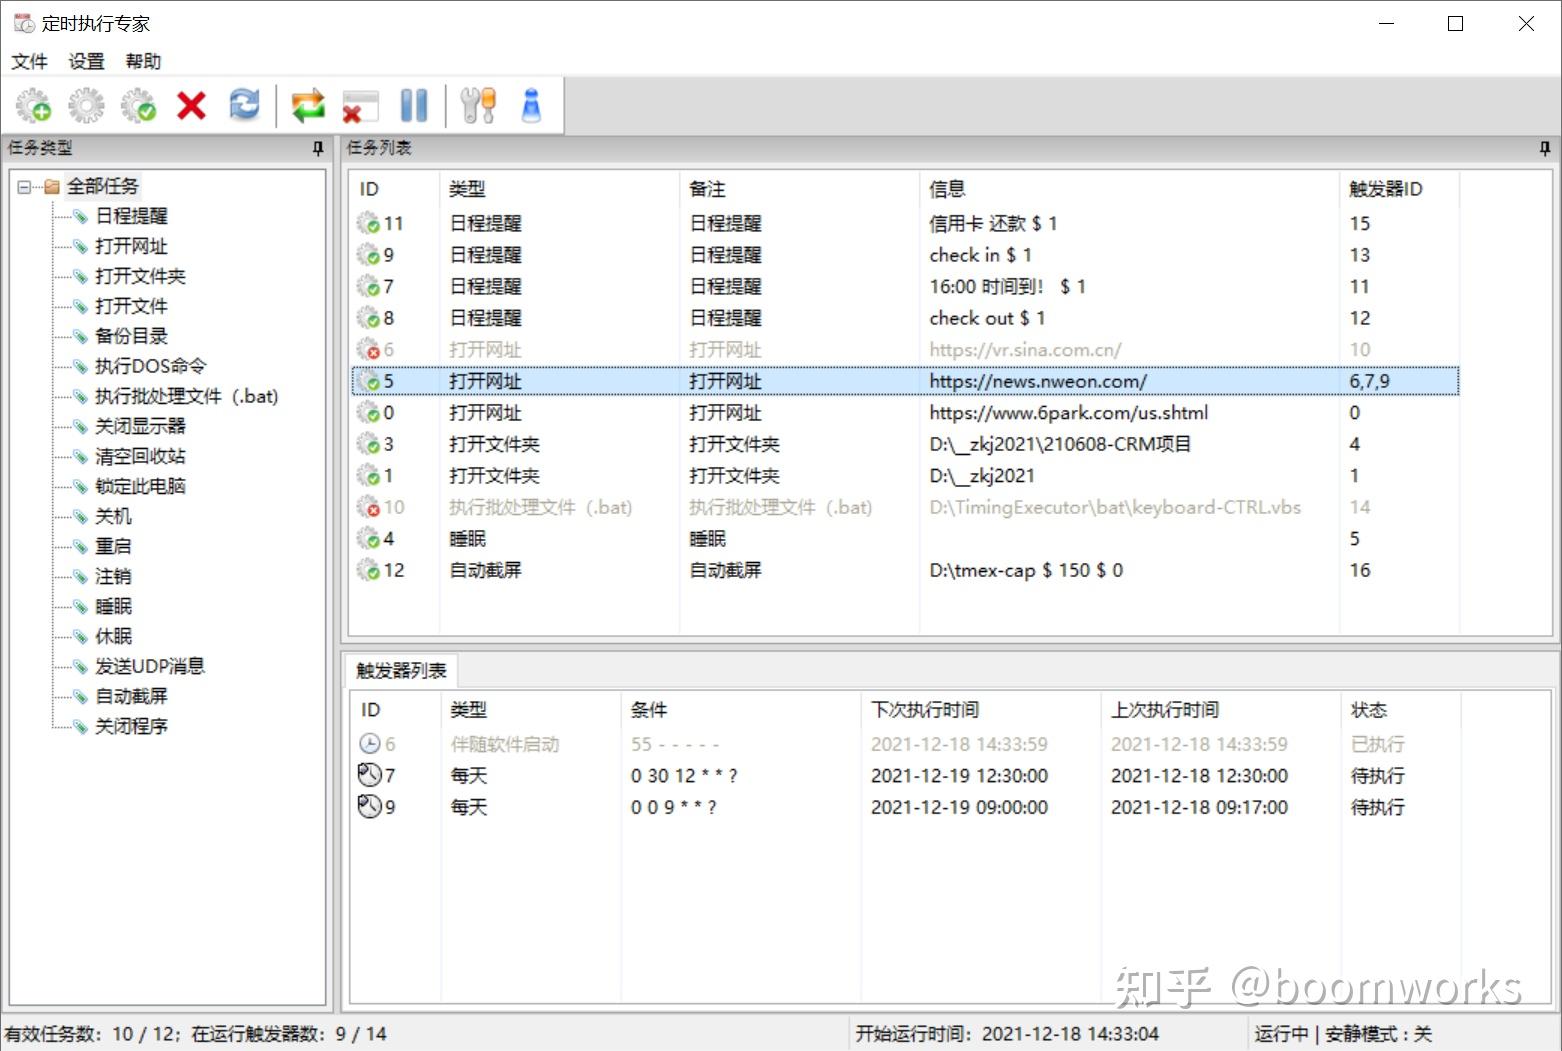Open the 设置 menu
This screenshot has width=1562, height=1051.
pyautogui.click(x=86, y=61)
